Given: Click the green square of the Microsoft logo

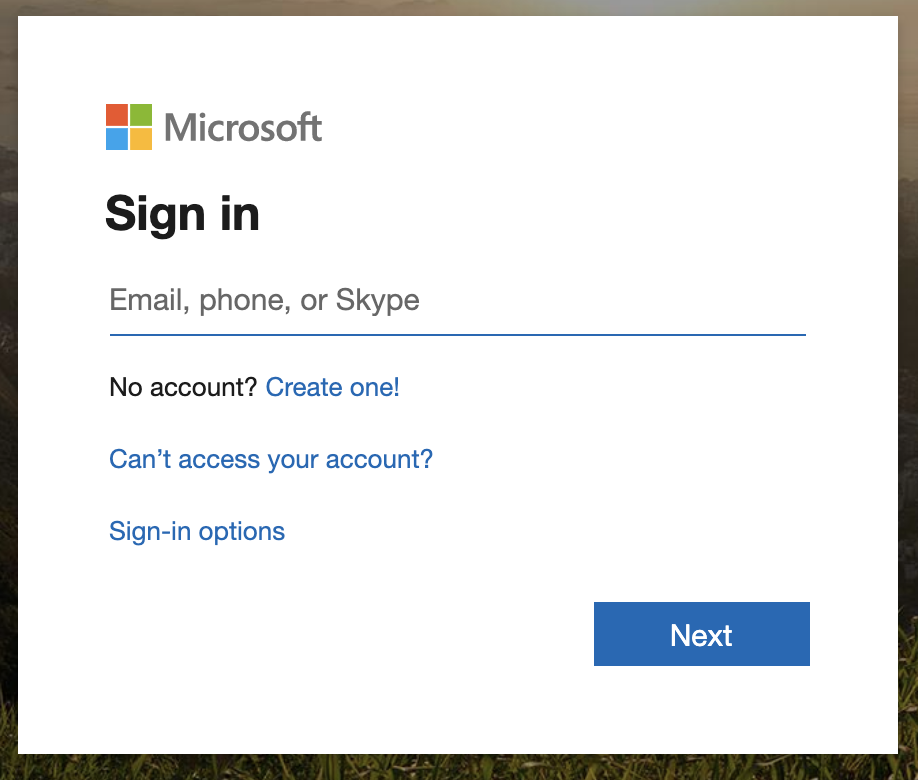Looking at the screenshot, I should pos(141,114).
